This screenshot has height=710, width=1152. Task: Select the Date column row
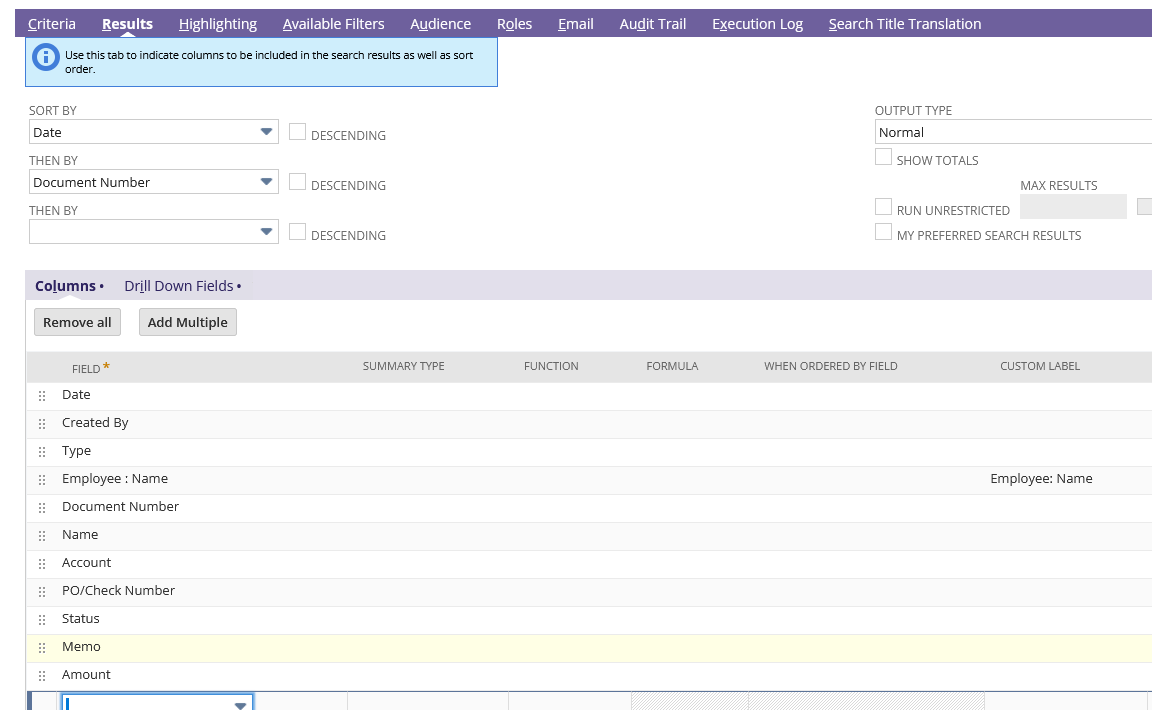click(589, 395)
